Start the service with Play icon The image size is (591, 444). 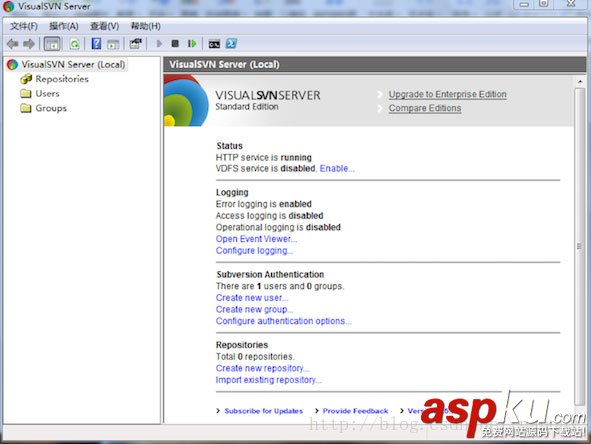(x=159, y=44)
